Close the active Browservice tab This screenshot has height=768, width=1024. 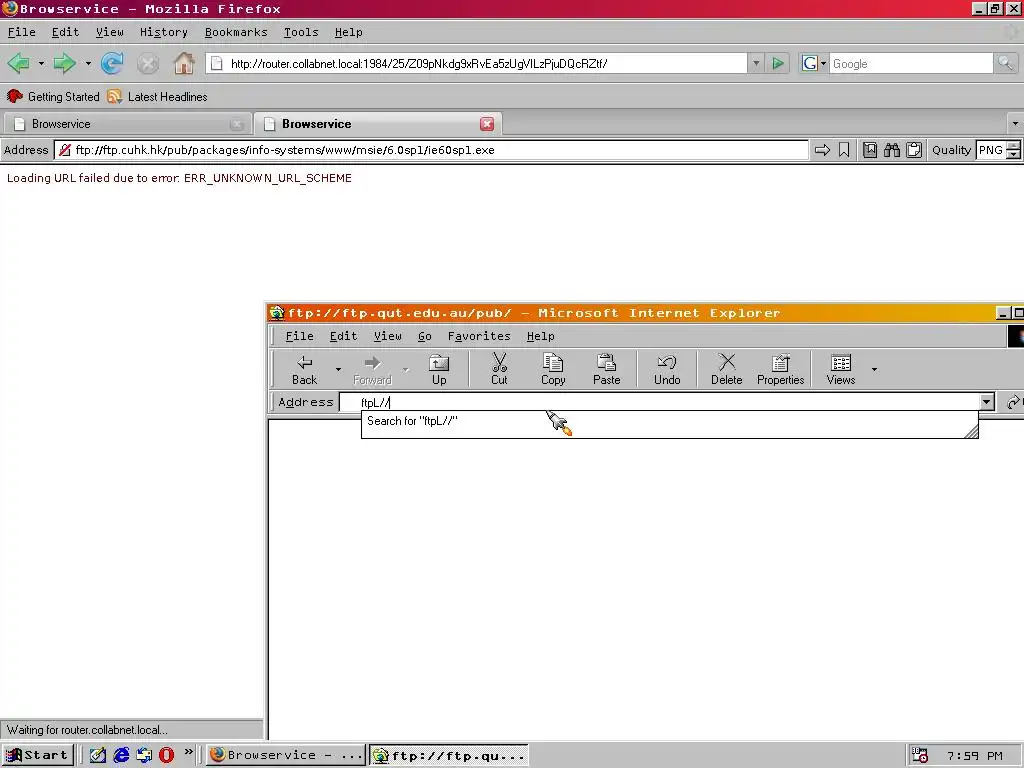point(487,124)
